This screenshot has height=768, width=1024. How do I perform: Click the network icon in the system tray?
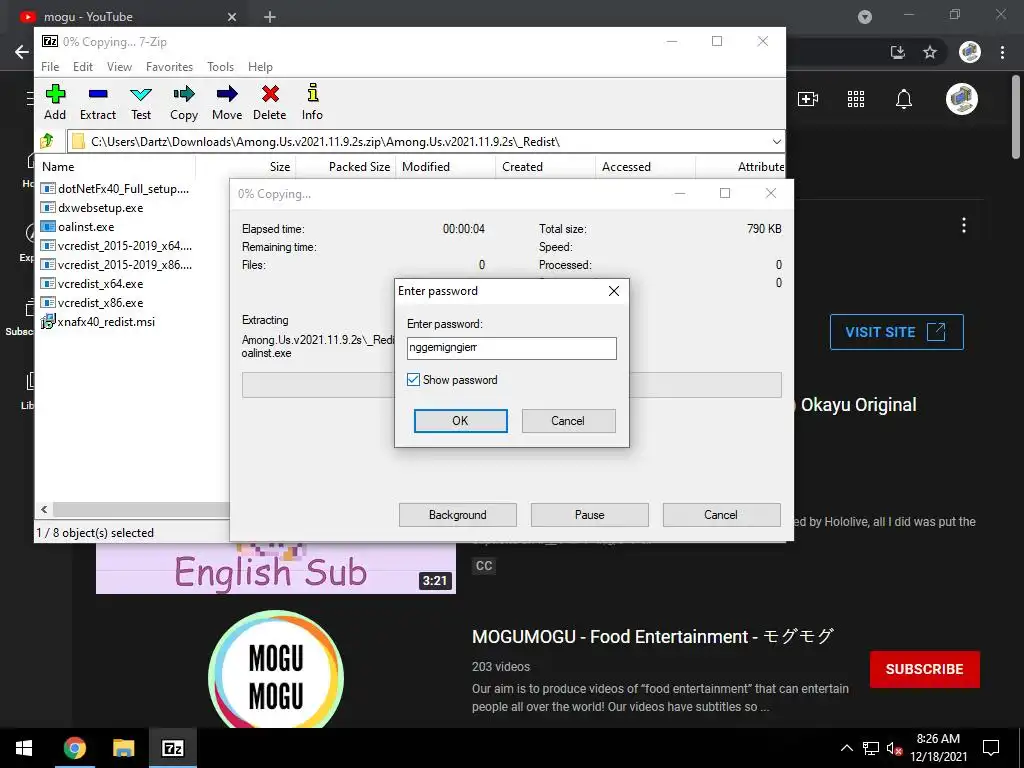click(x=871, y=748)
